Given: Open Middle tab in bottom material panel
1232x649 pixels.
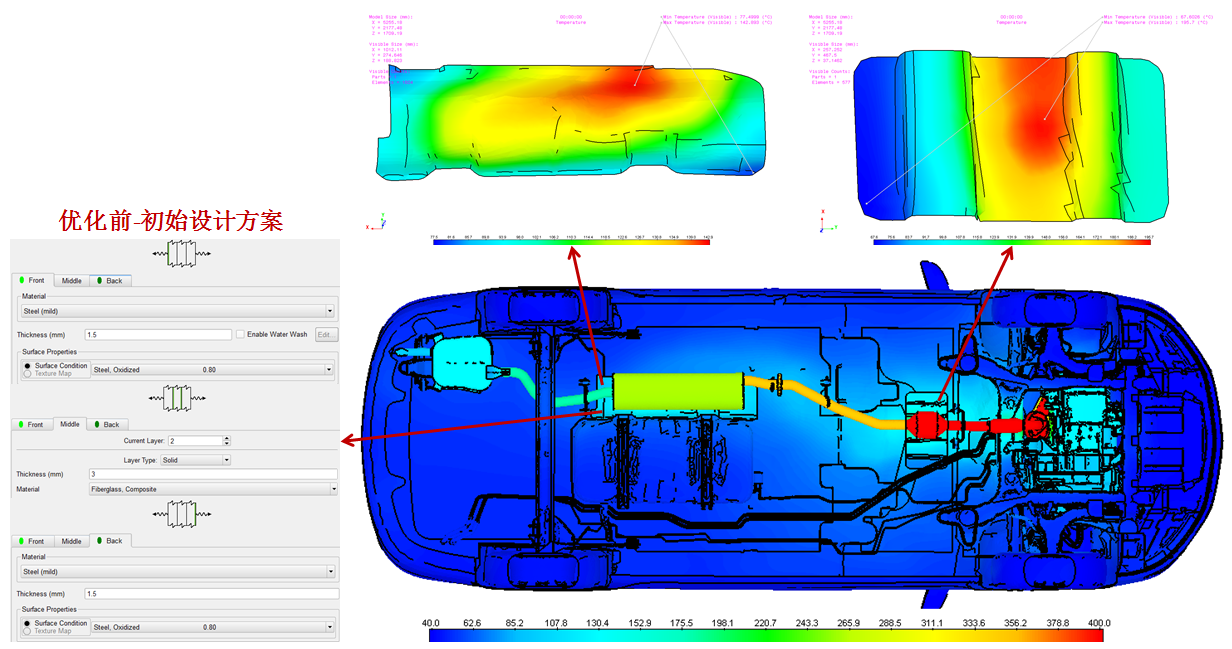Looking at the screenshot, I should [x=71, y=541].
